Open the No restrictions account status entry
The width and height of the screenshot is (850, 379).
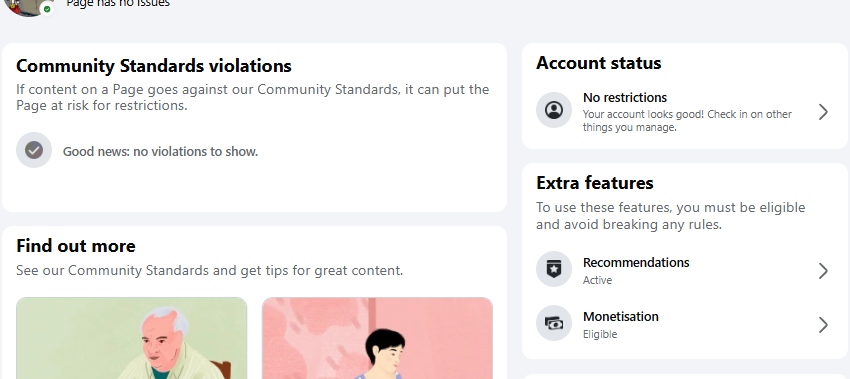pyautogui.click(x=685, y=112)
